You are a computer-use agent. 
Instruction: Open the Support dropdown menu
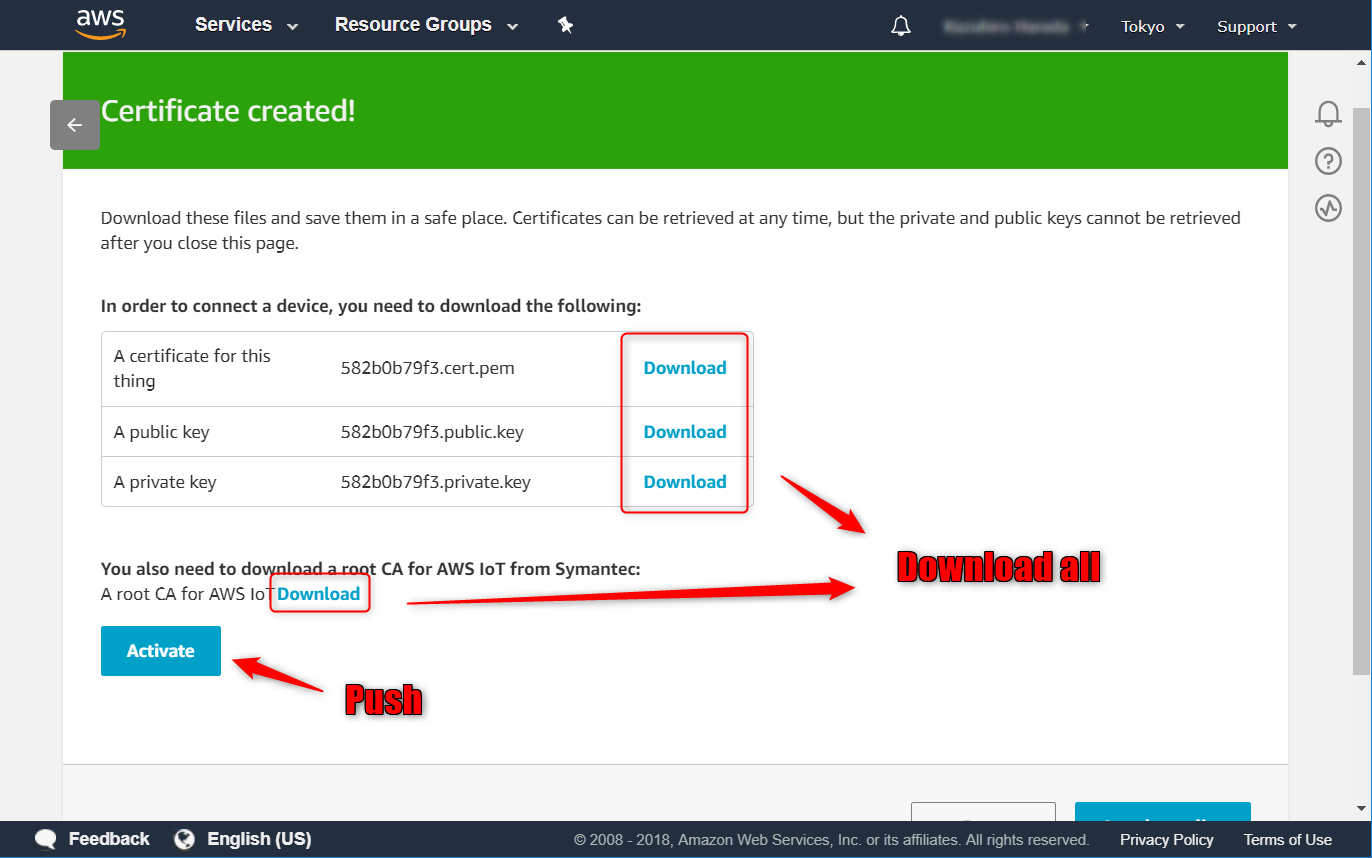point(1256,27)
